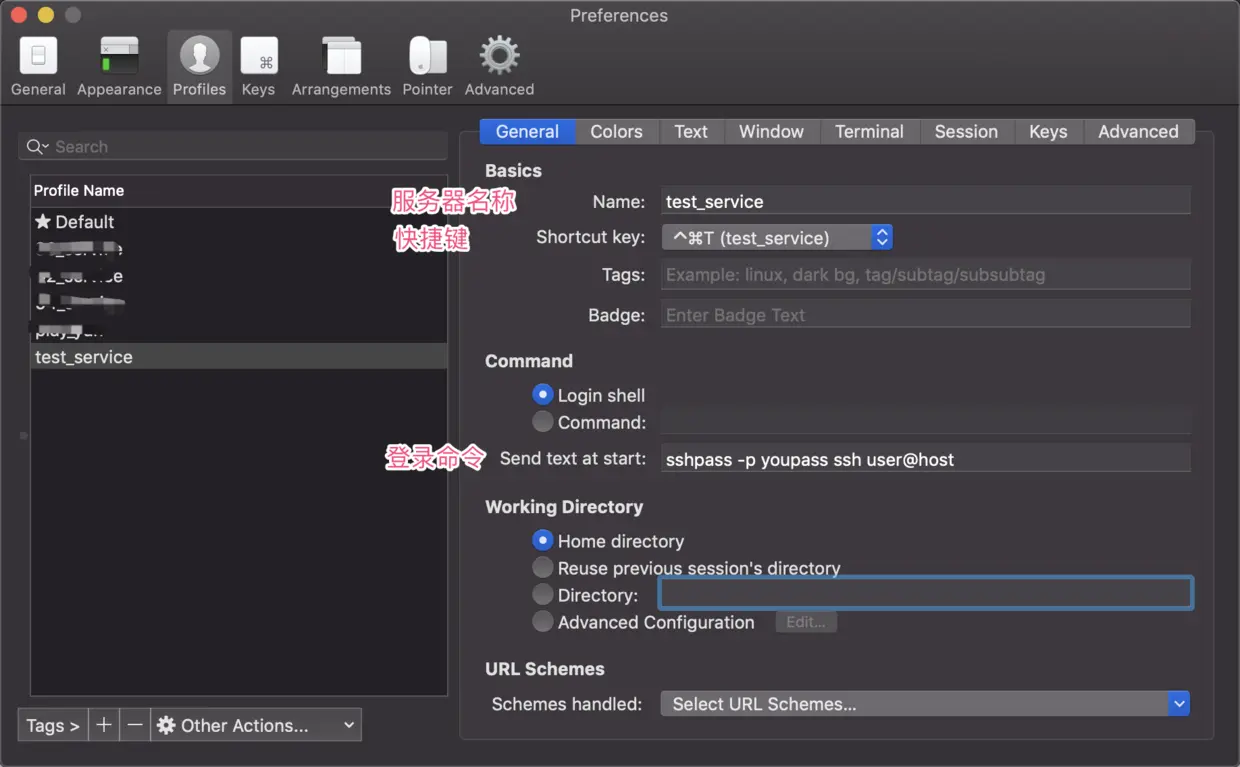Open the Select URL Schemes dropdown
Viewport: 1240px width, 767px height.
tap(925, 704)
